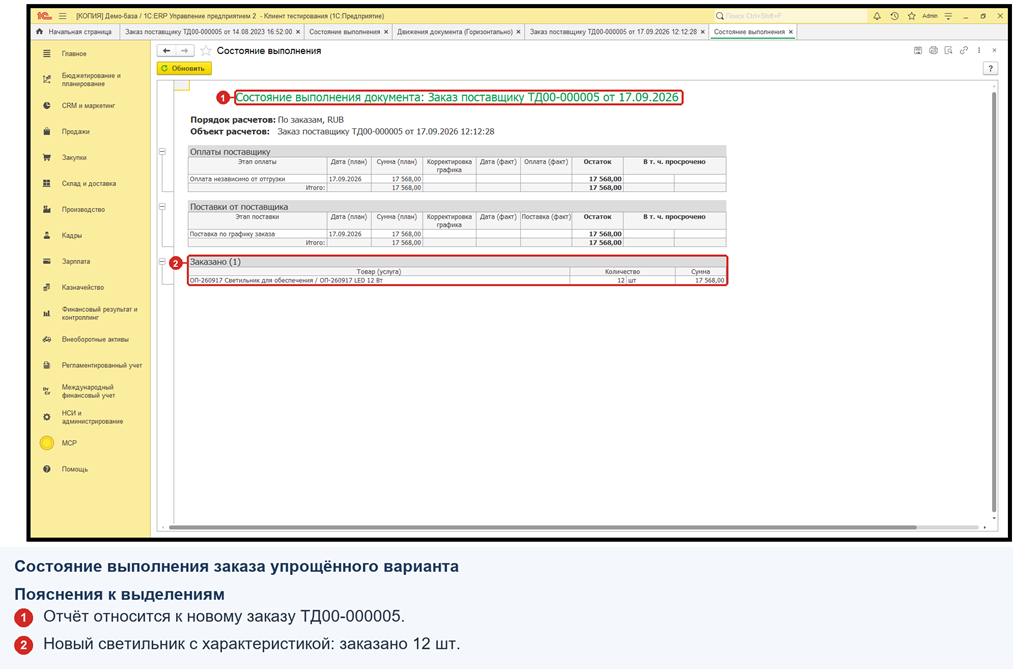Open favorites star in title bar
1013x669 pixels.
pos(912,16)
